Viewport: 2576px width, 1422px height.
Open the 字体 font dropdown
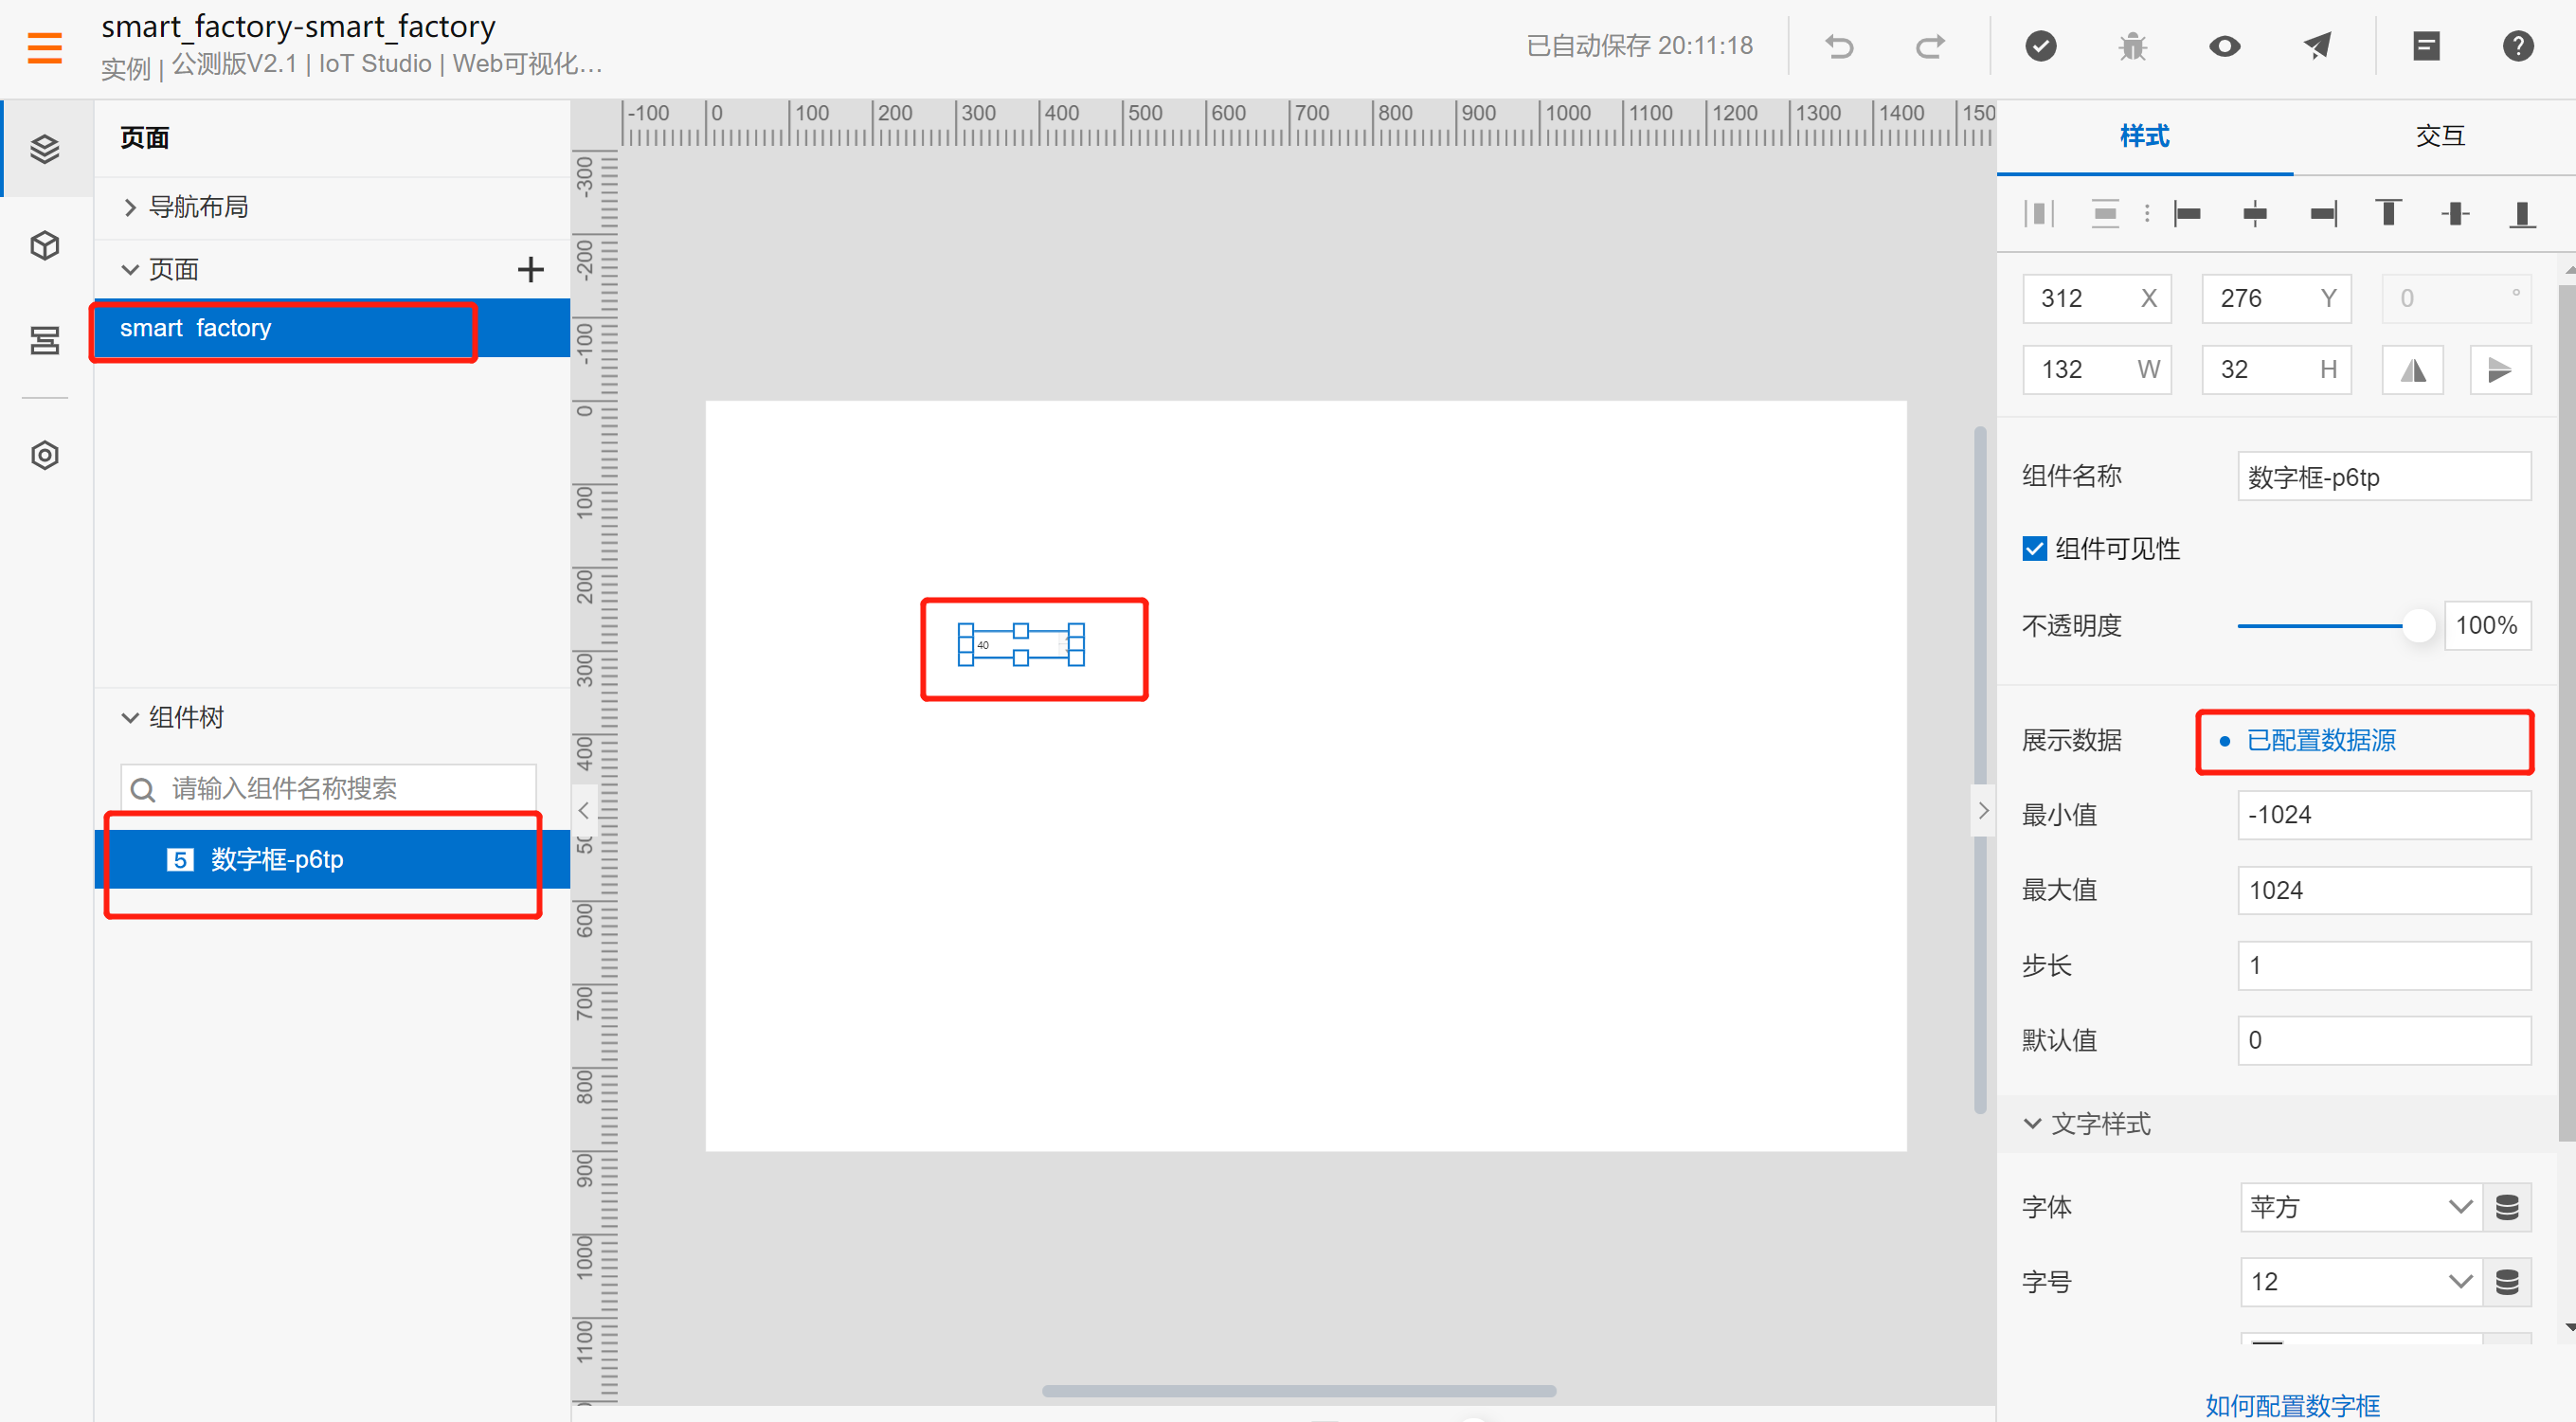point(2361,1207)
